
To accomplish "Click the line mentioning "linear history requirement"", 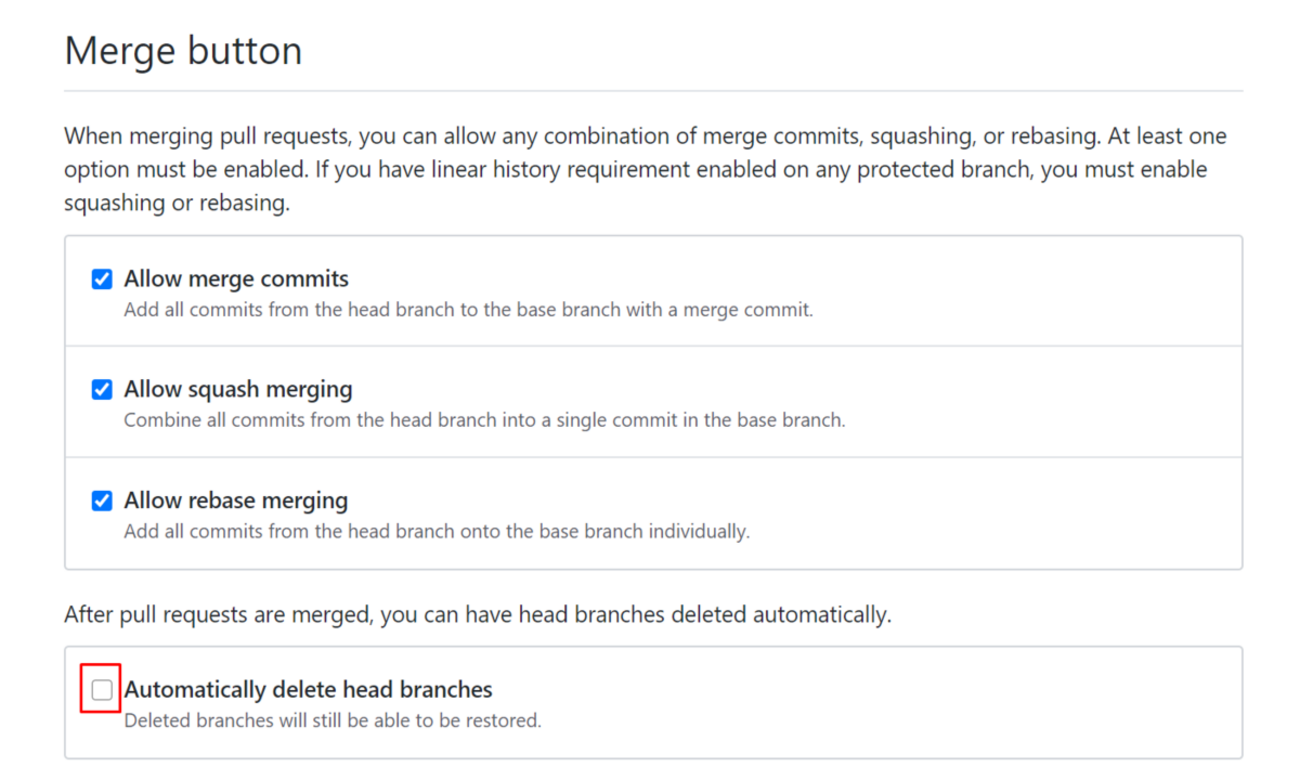I will (x=635, y=169).
